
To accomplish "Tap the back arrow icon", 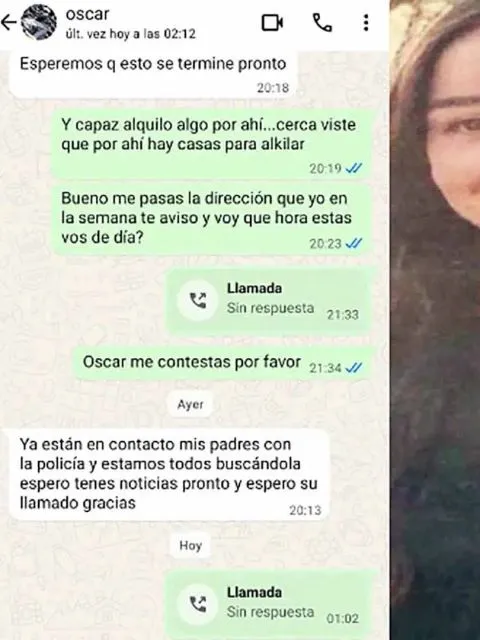I will coord(8,23).
